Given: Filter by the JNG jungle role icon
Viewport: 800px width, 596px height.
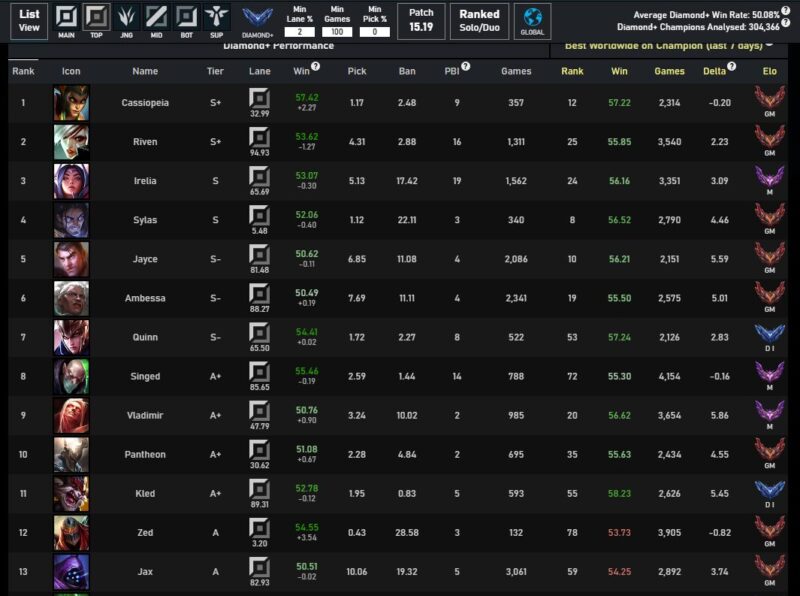Looking at the screenshot, I should coord(126,18).
